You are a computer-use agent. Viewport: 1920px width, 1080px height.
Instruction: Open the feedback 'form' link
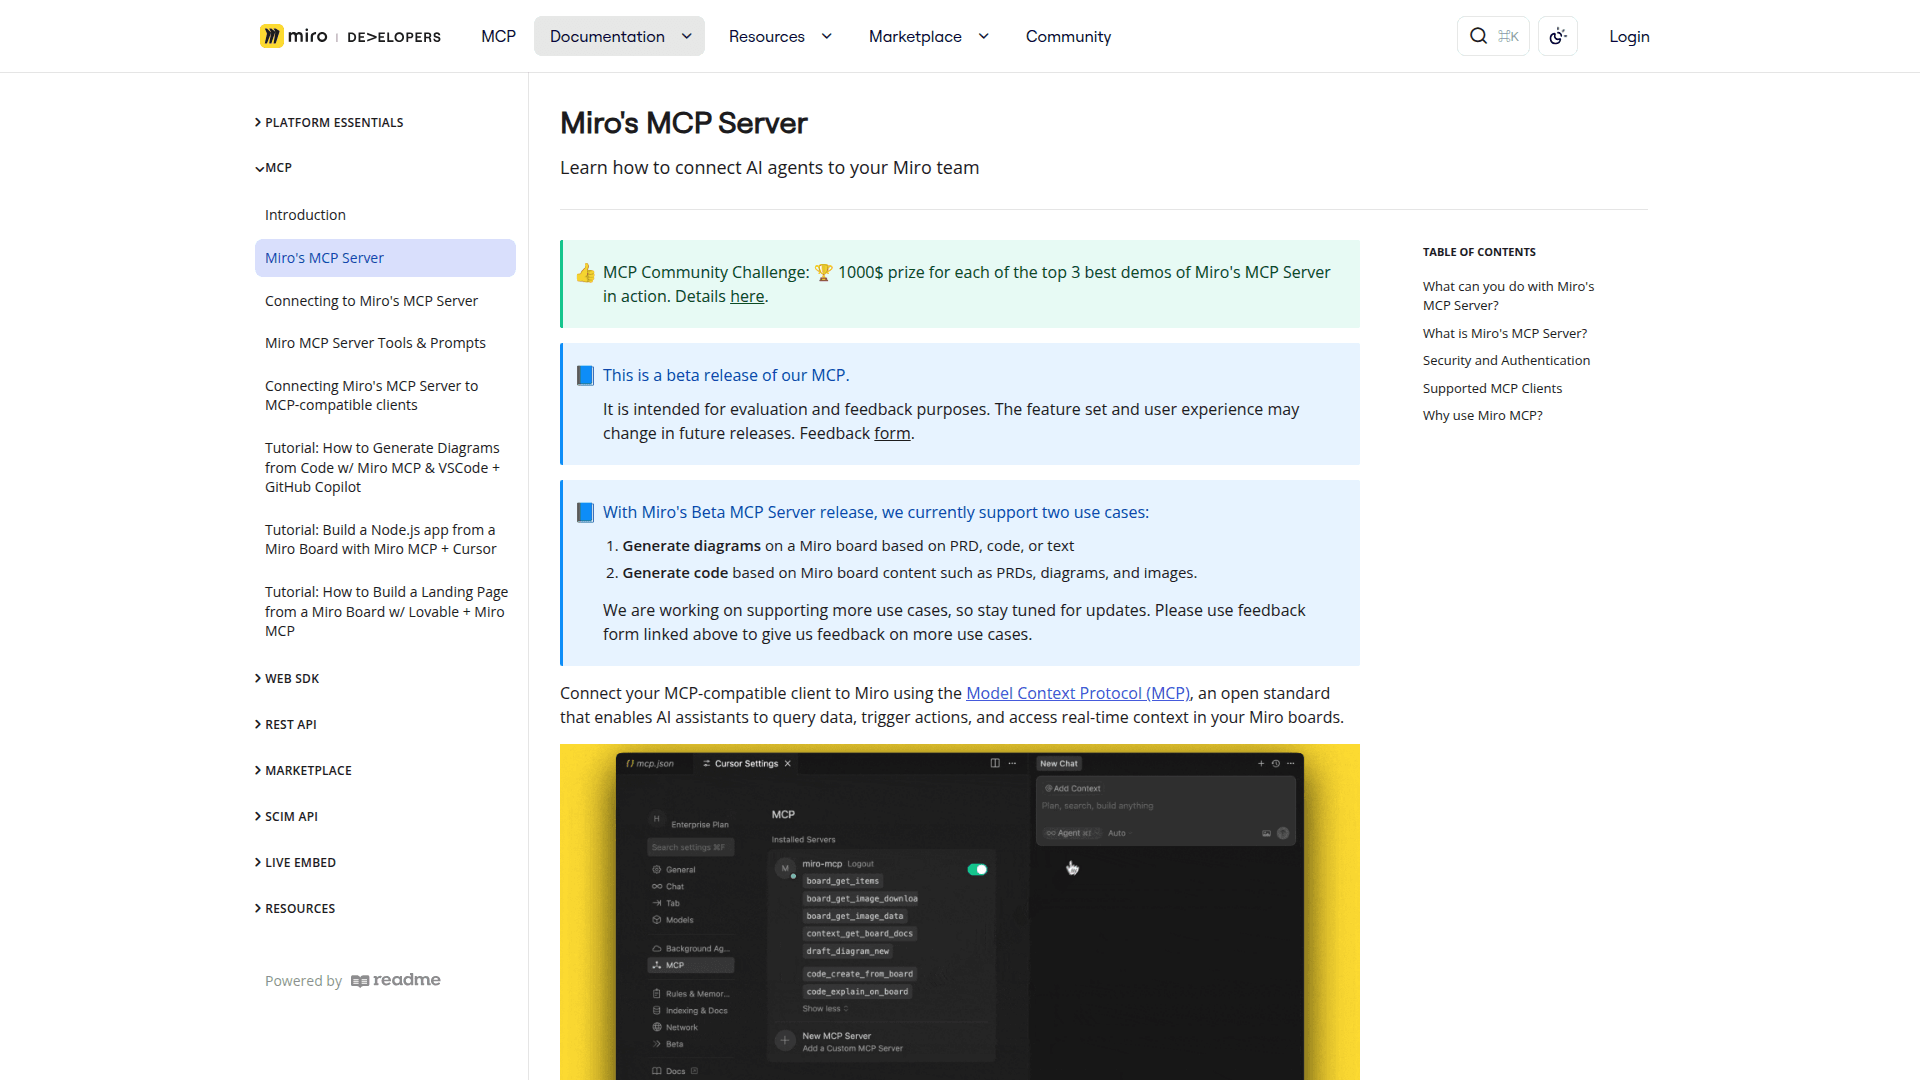[892, 433]
